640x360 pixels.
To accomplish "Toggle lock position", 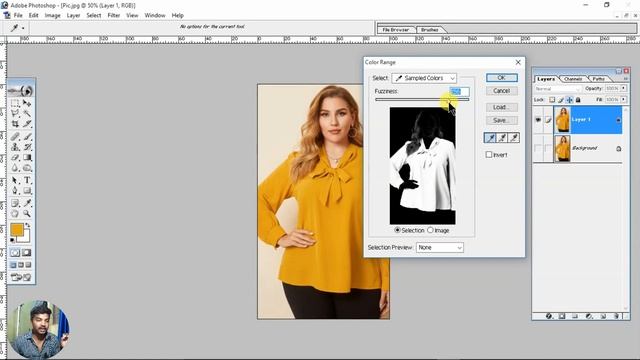I will pos(569,100).
